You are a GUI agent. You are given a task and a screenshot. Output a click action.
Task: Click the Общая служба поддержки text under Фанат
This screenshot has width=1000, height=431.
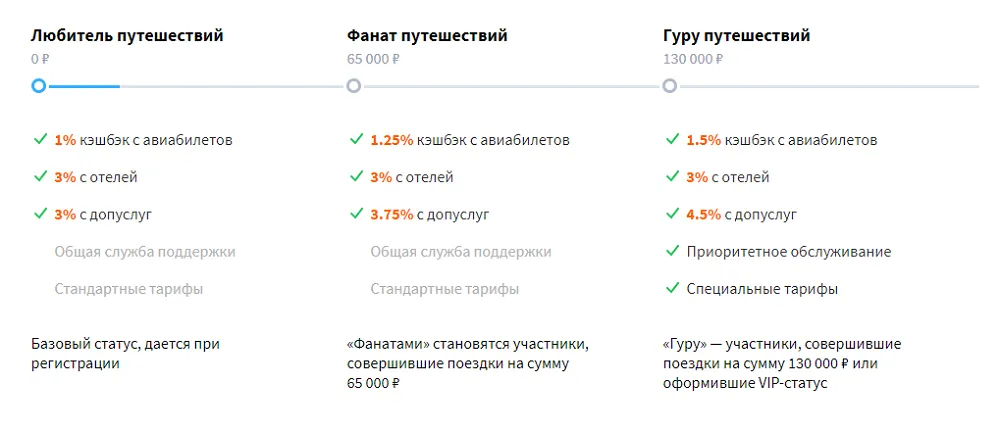pyautogui.click(x=461, y=252)
